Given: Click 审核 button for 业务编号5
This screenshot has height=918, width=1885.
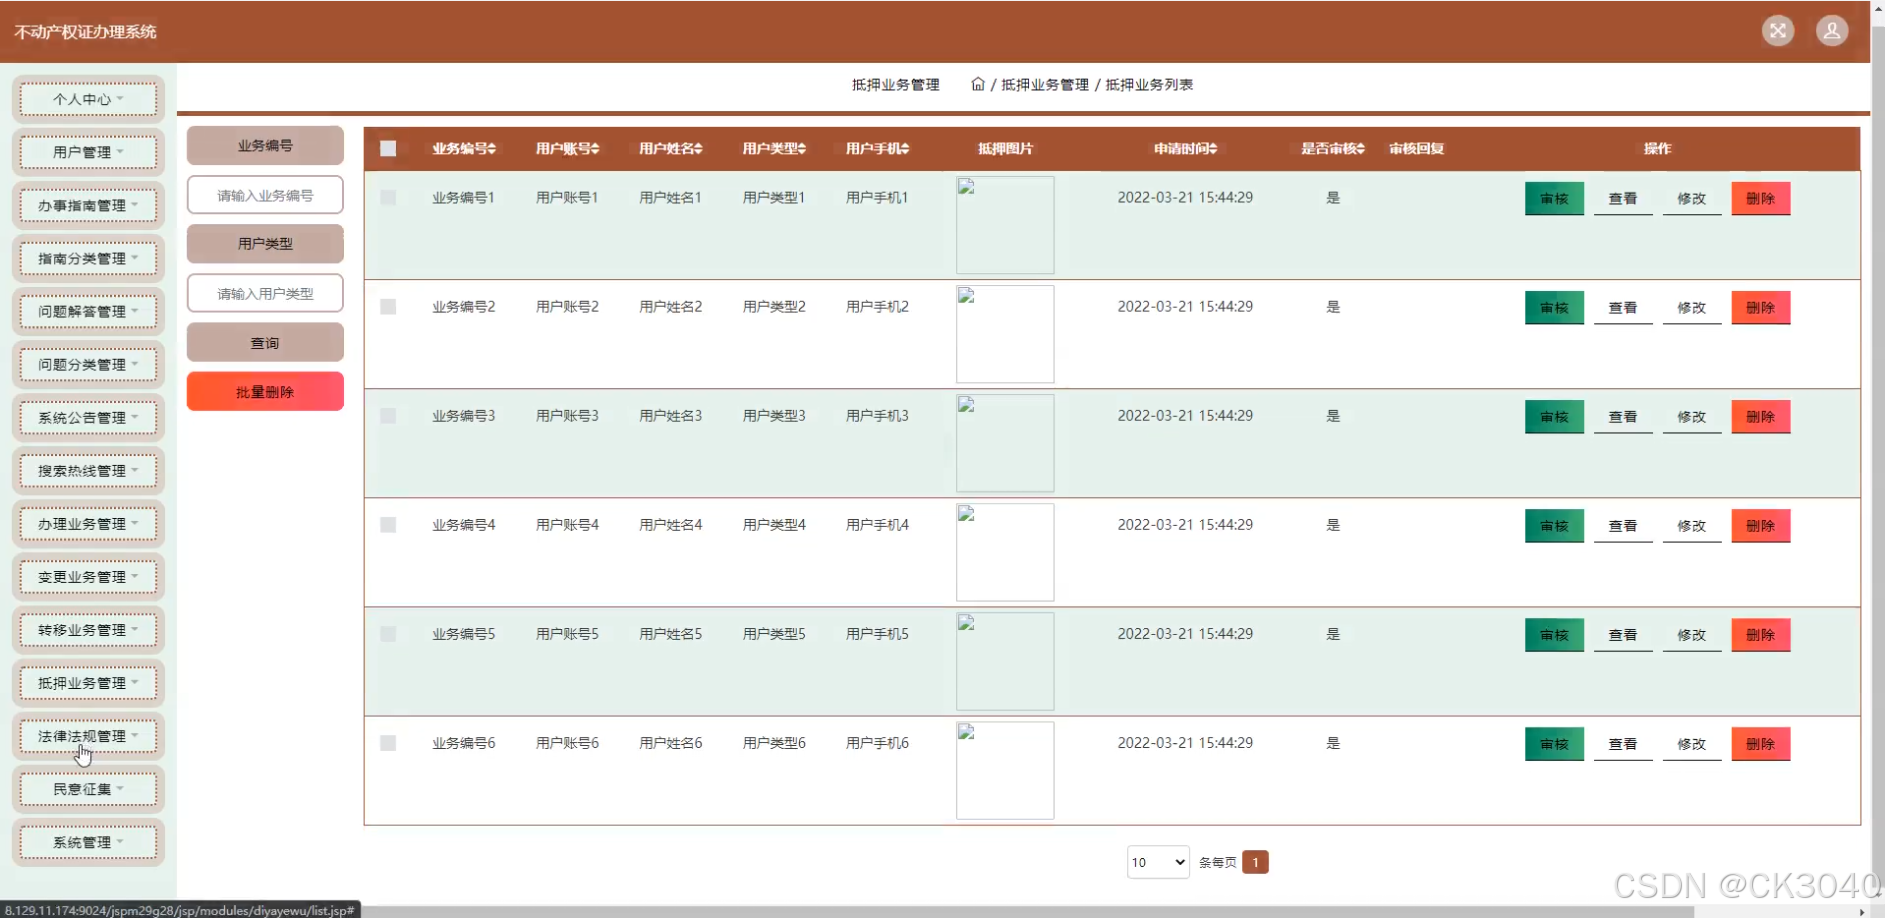Looking at the screenshot, I should 1554,634.
